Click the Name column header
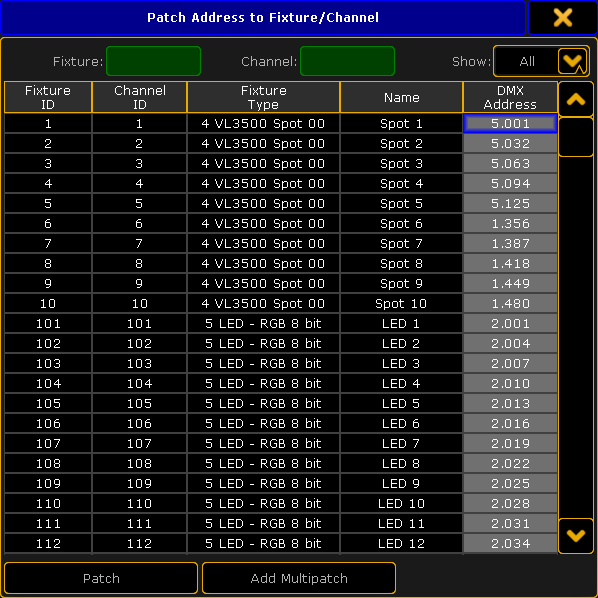598x598 pixels. pos(401,97)
